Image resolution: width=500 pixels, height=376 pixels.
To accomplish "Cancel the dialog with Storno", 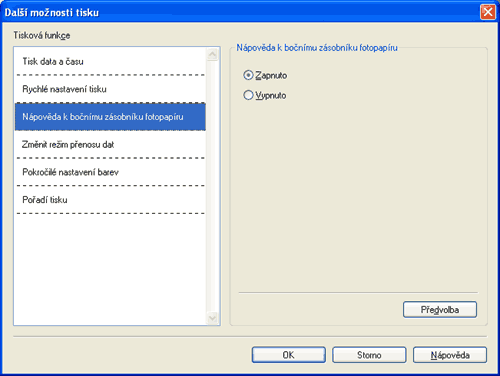I will click(x=369, y=355).
